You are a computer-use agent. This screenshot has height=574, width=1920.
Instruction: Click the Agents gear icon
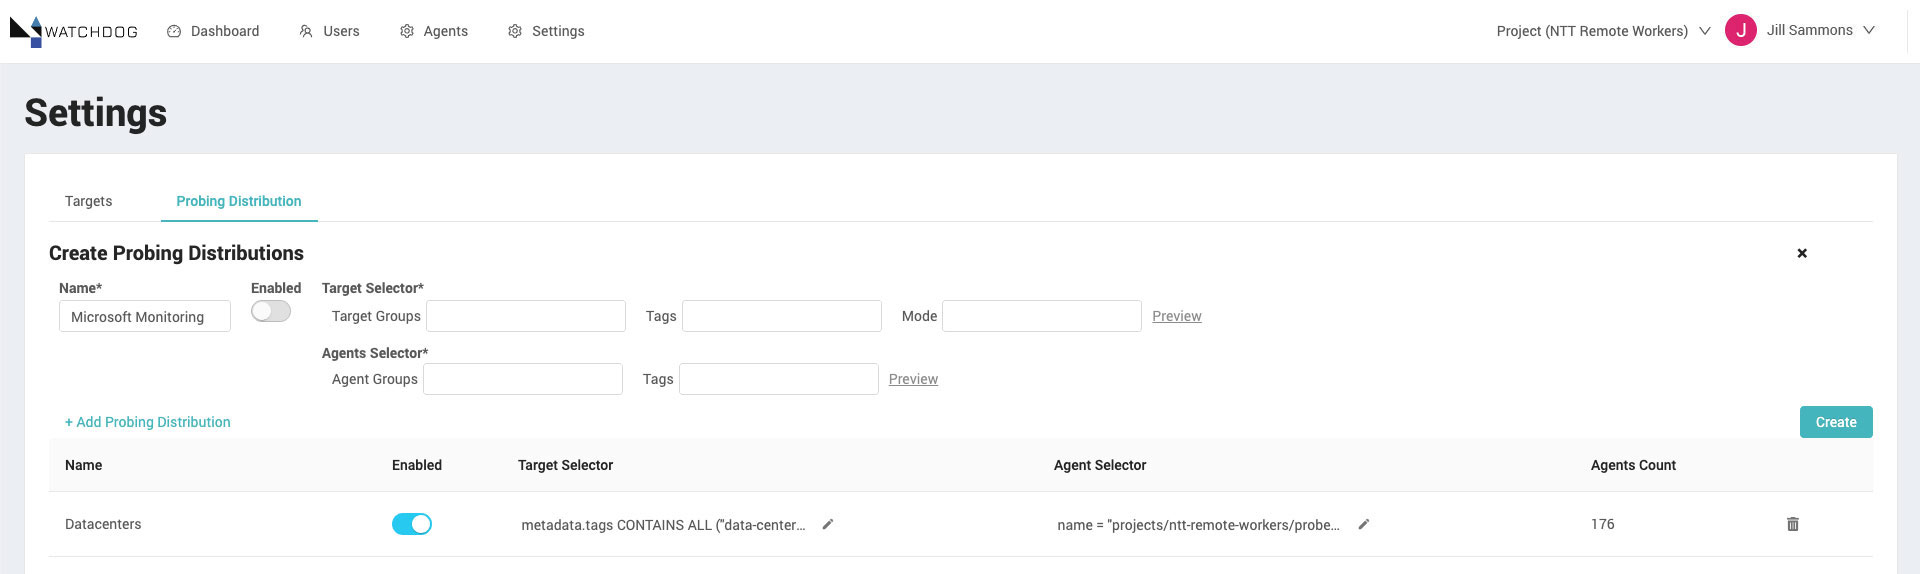(x=407, y=31)
